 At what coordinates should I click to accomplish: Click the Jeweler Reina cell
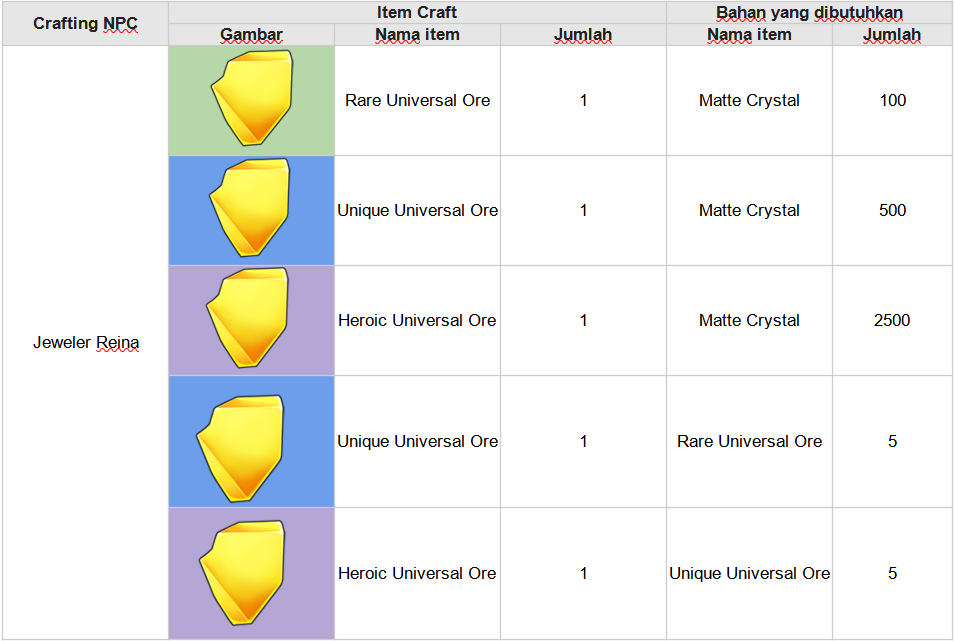(x=85, y=342)
